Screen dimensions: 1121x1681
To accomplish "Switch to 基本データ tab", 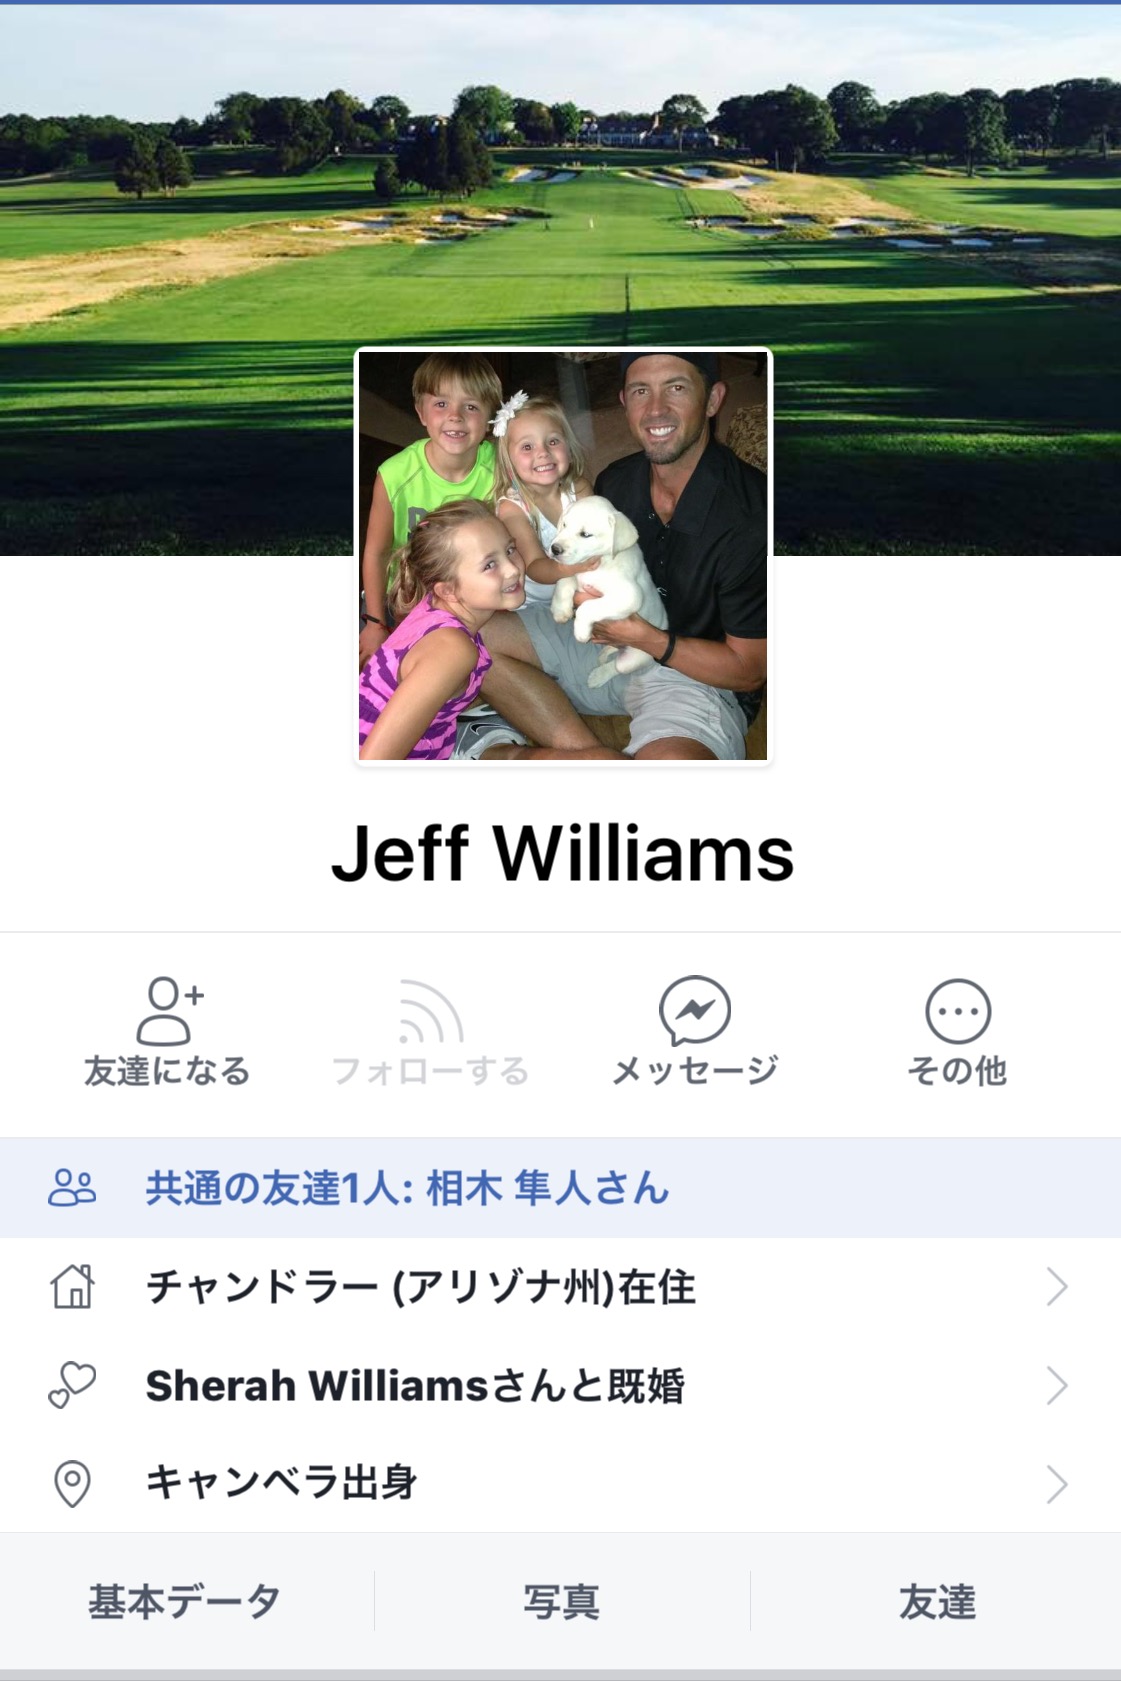I will [185, 1601].
